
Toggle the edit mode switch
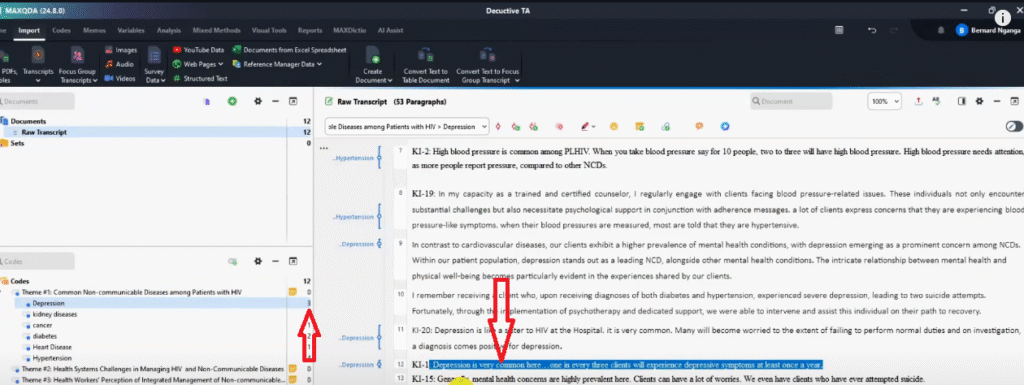tap(1014, 126)
